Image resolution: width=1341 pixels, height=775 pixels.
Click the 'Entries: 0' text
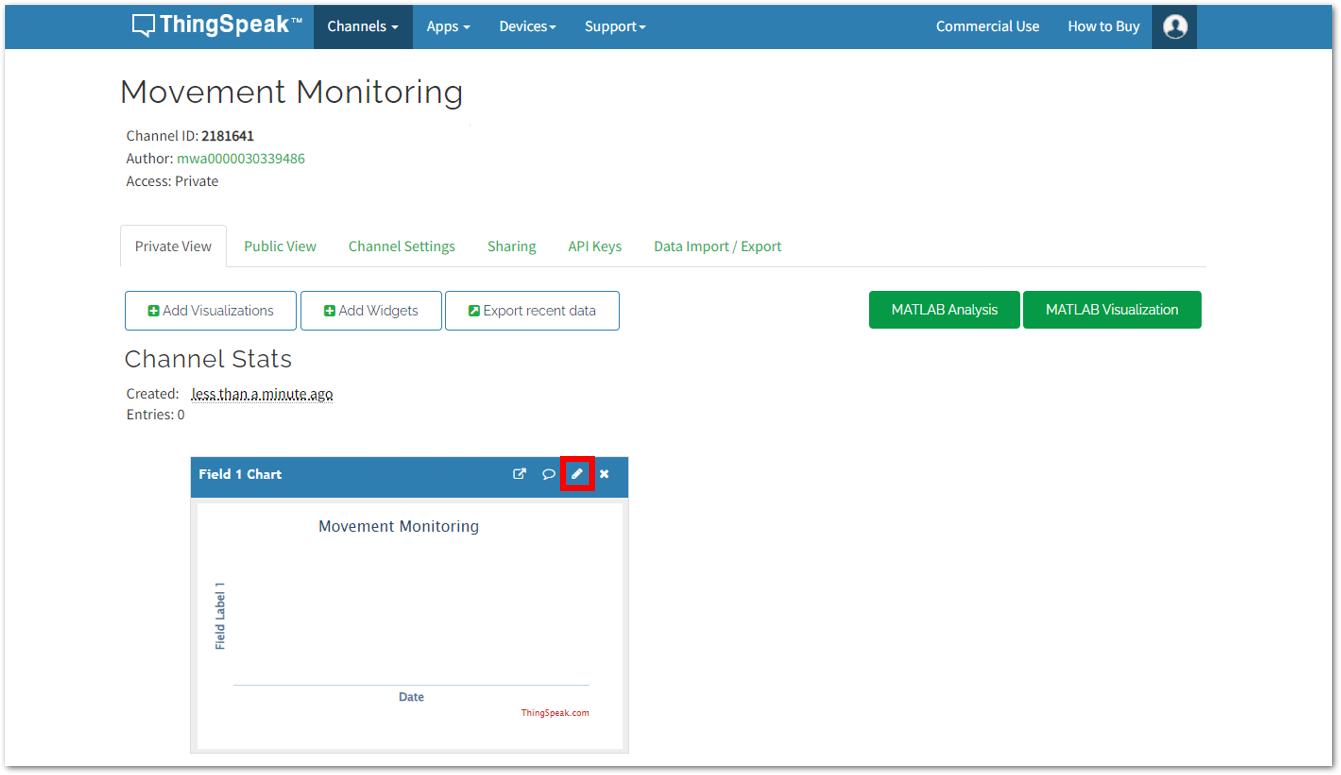point(155,414)
